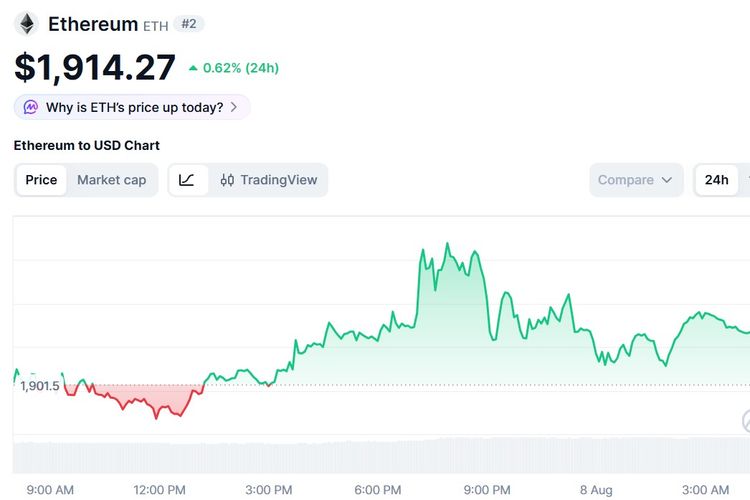Click the 0.62% (24h) change indicator

coord(234,68)
